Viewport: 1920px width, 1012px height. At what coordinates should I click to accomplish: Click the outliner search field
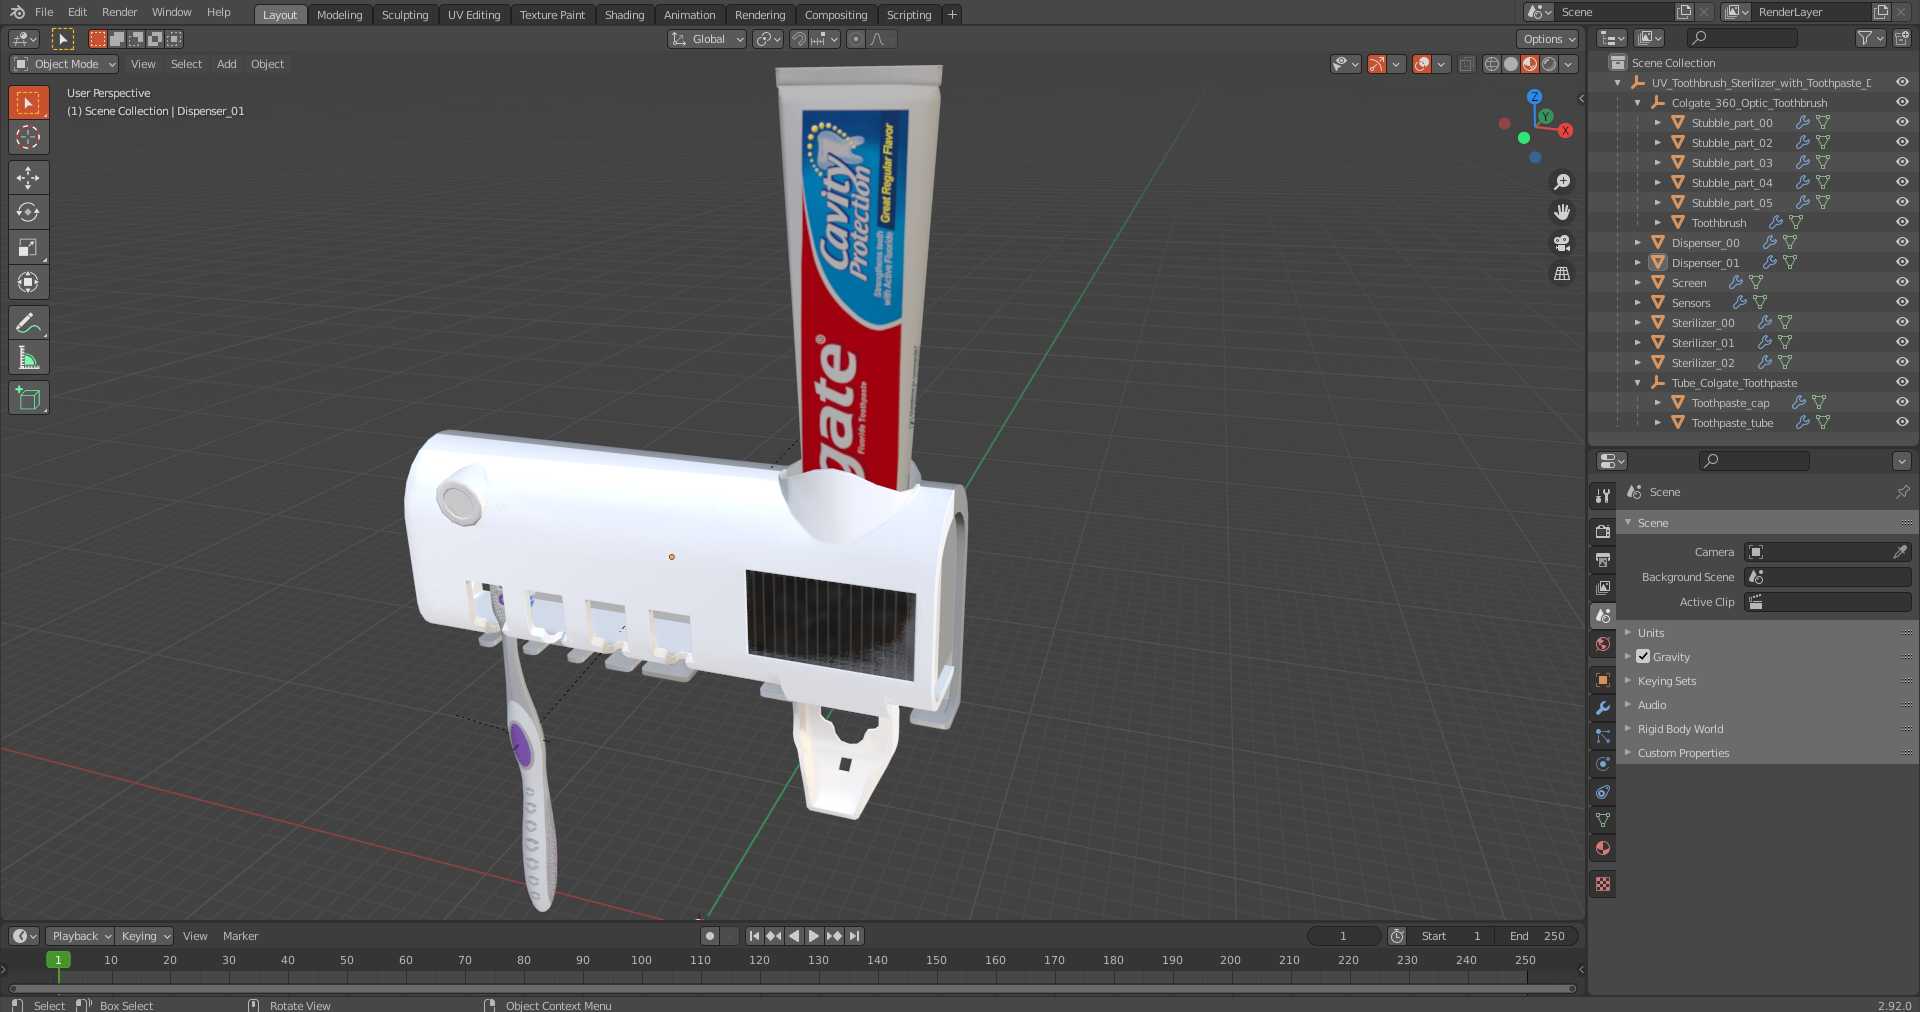point(1741,38)
